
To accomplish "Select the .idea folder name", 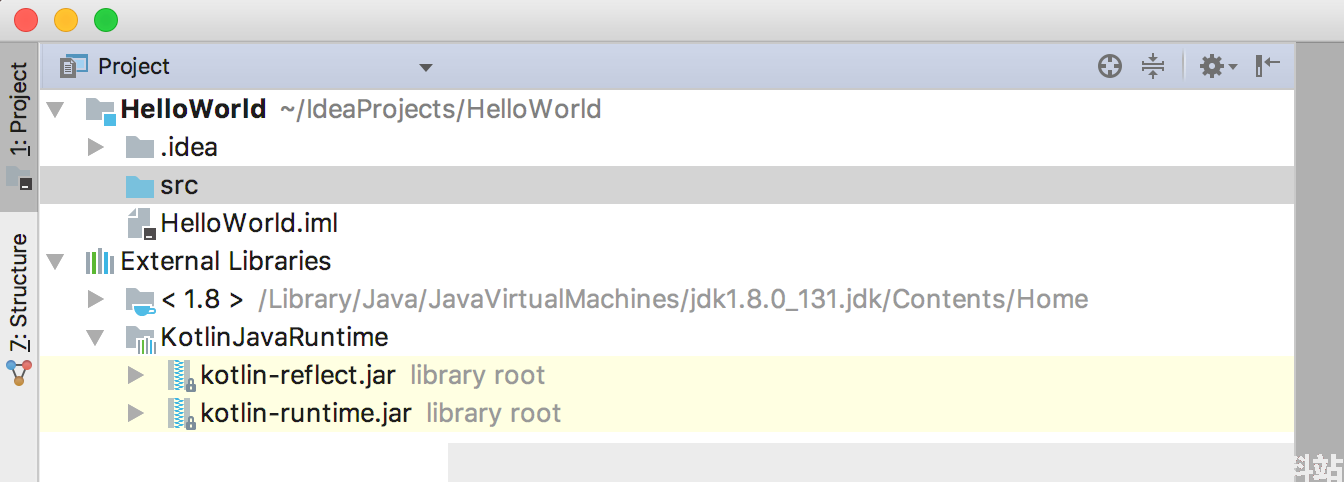I will (189, 148).
